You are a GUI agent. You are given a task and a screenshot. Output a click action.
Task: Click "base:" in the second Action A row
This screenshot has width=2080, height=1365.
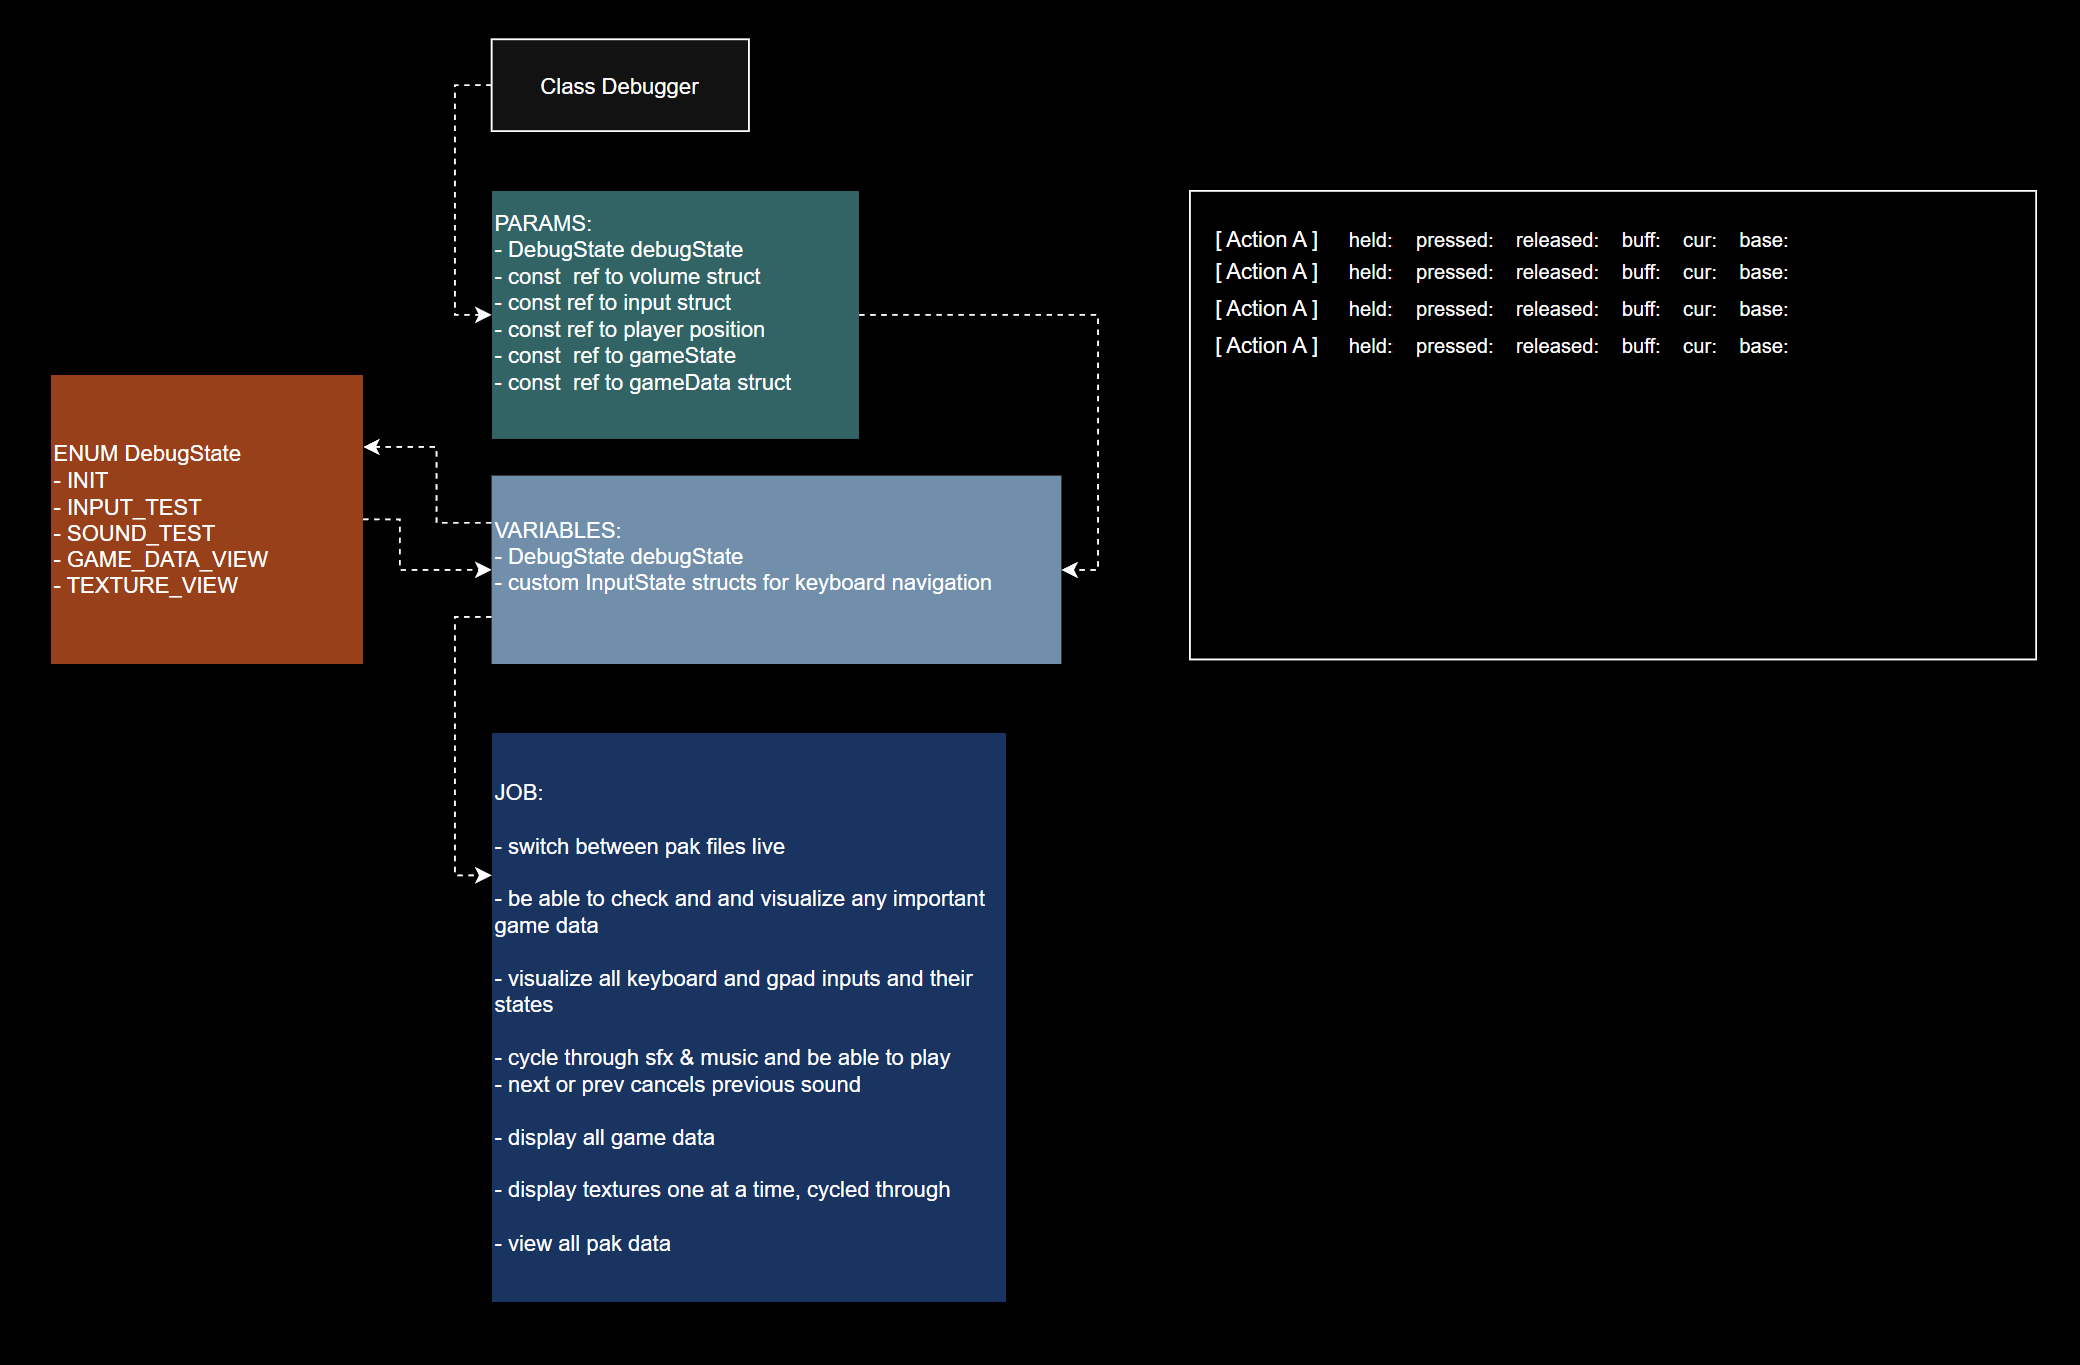pos(1763,272)
